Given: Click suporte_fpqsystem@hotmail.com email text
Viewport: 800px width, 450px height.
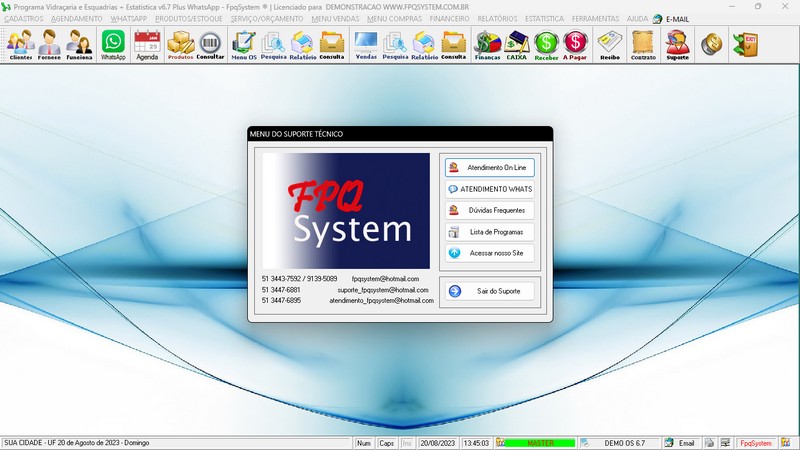Looking at the screenshot, I should point(383,290).
